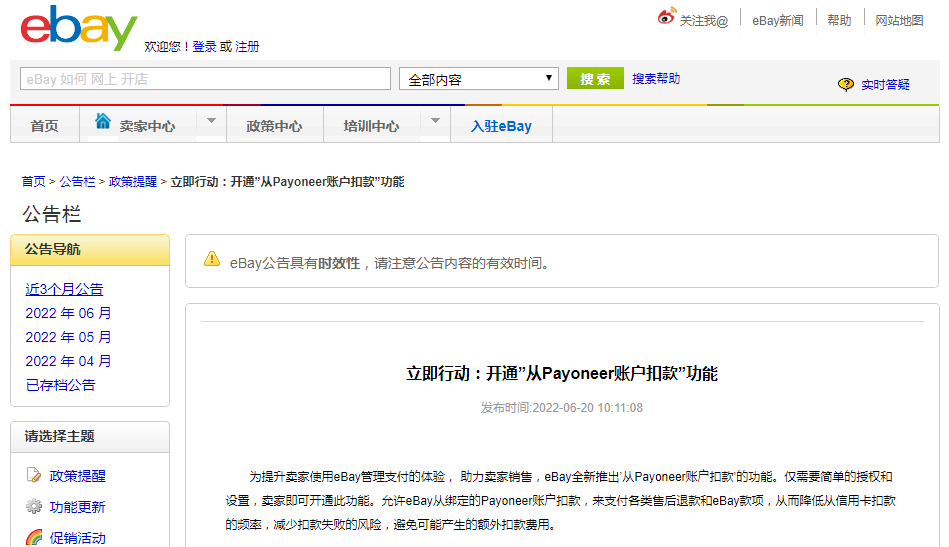Click the 登录 link
Image resolution: width=949 pixels, height=547 pixels.
coord(204,47)
